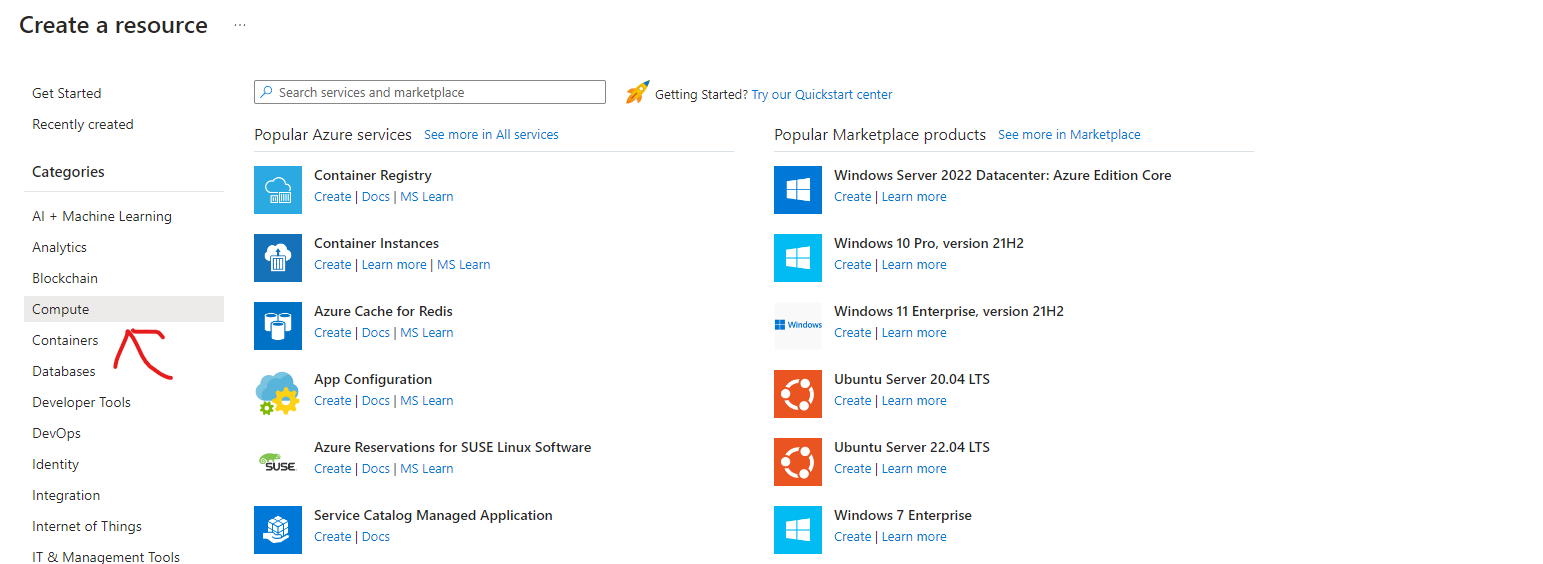Open Recently created in the sidebar

tap(83, 124)
